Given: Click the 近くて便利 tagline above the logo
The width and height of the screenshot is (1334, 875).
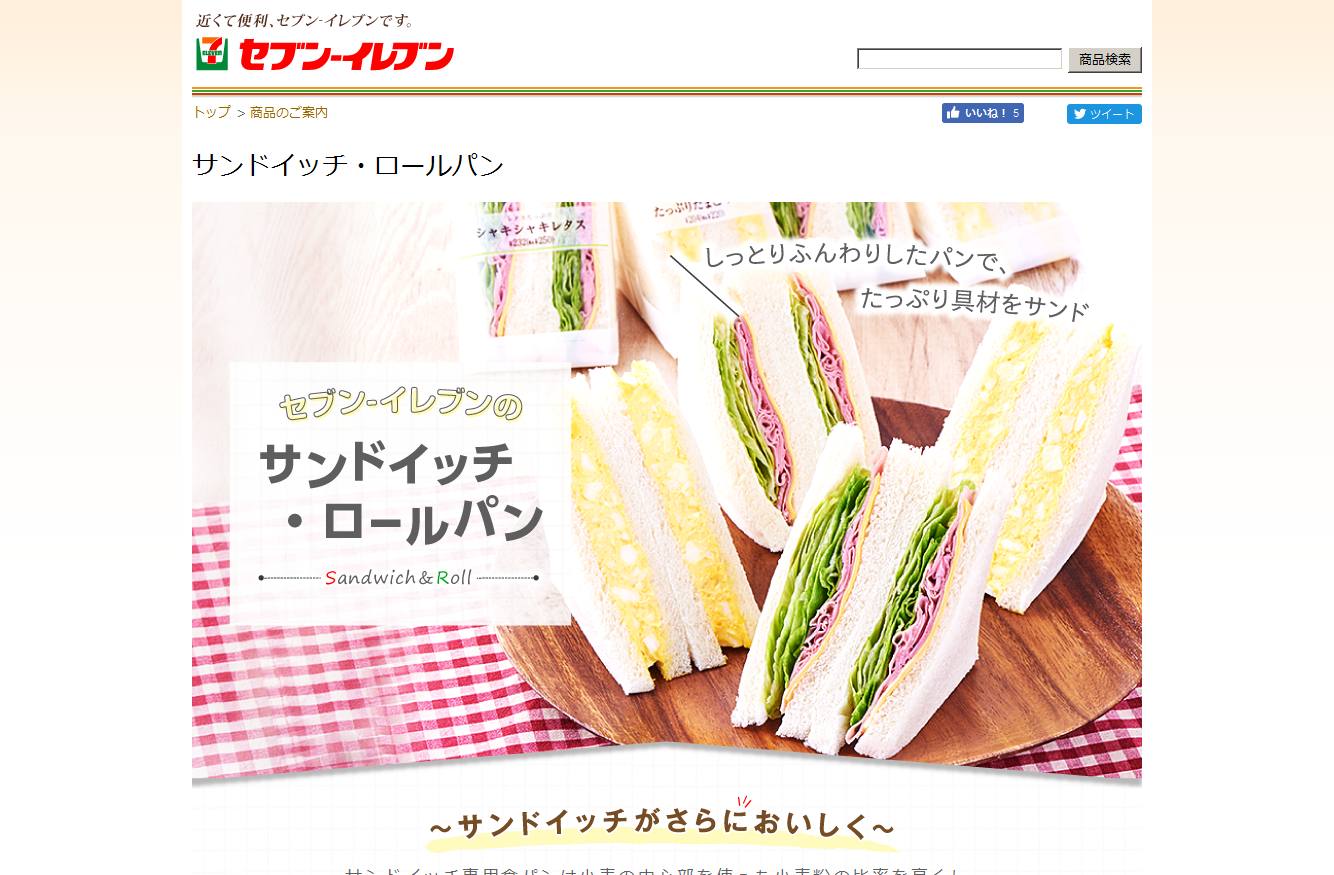Looking at the screenshot, I should point(305,20).
